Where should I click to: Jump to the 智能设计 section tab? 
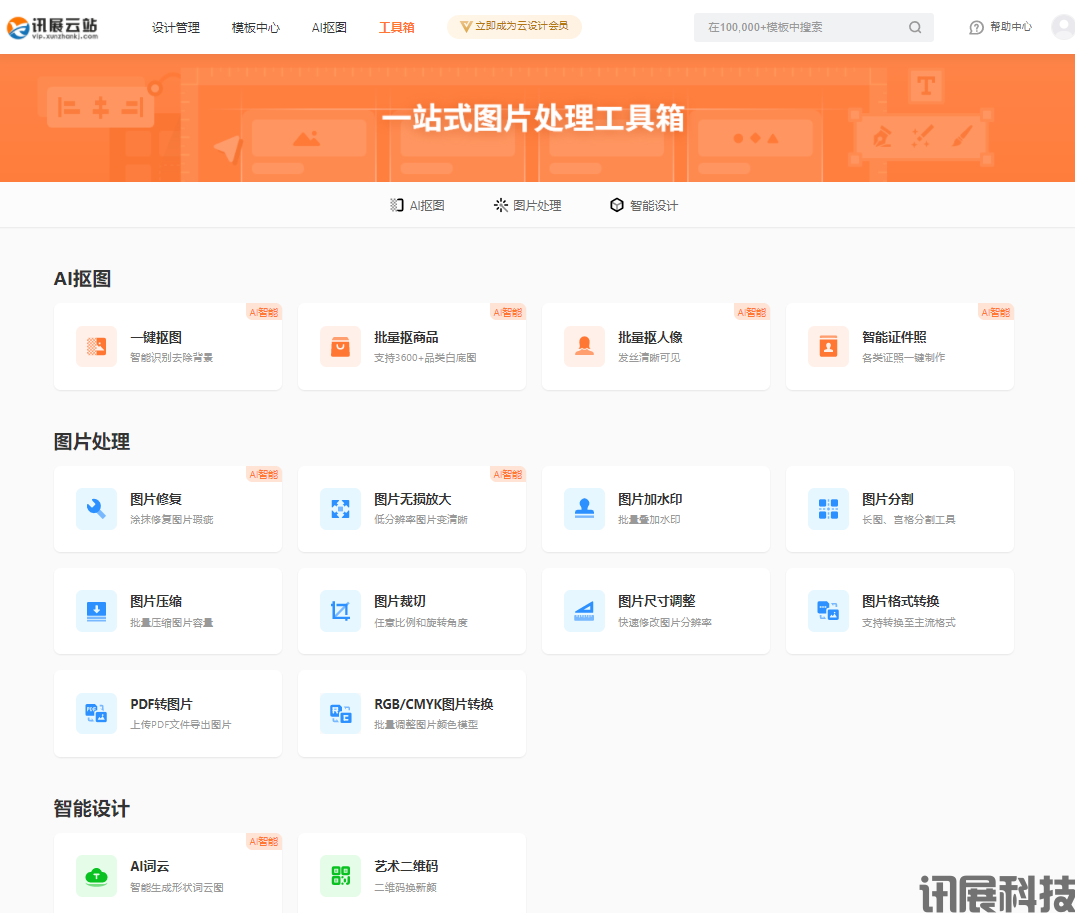point(644,205)
